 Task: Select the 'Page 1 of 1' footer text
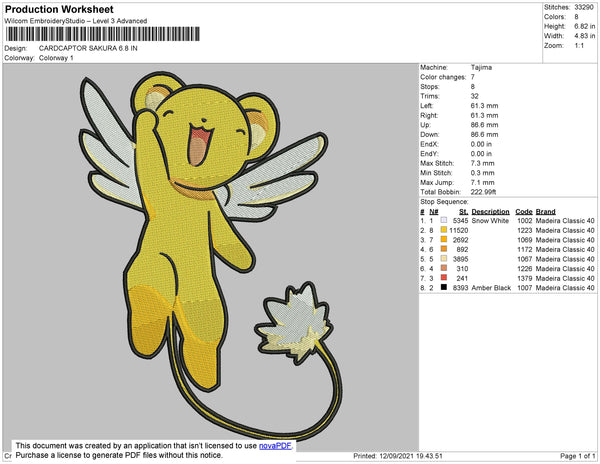tap(577, 456)
